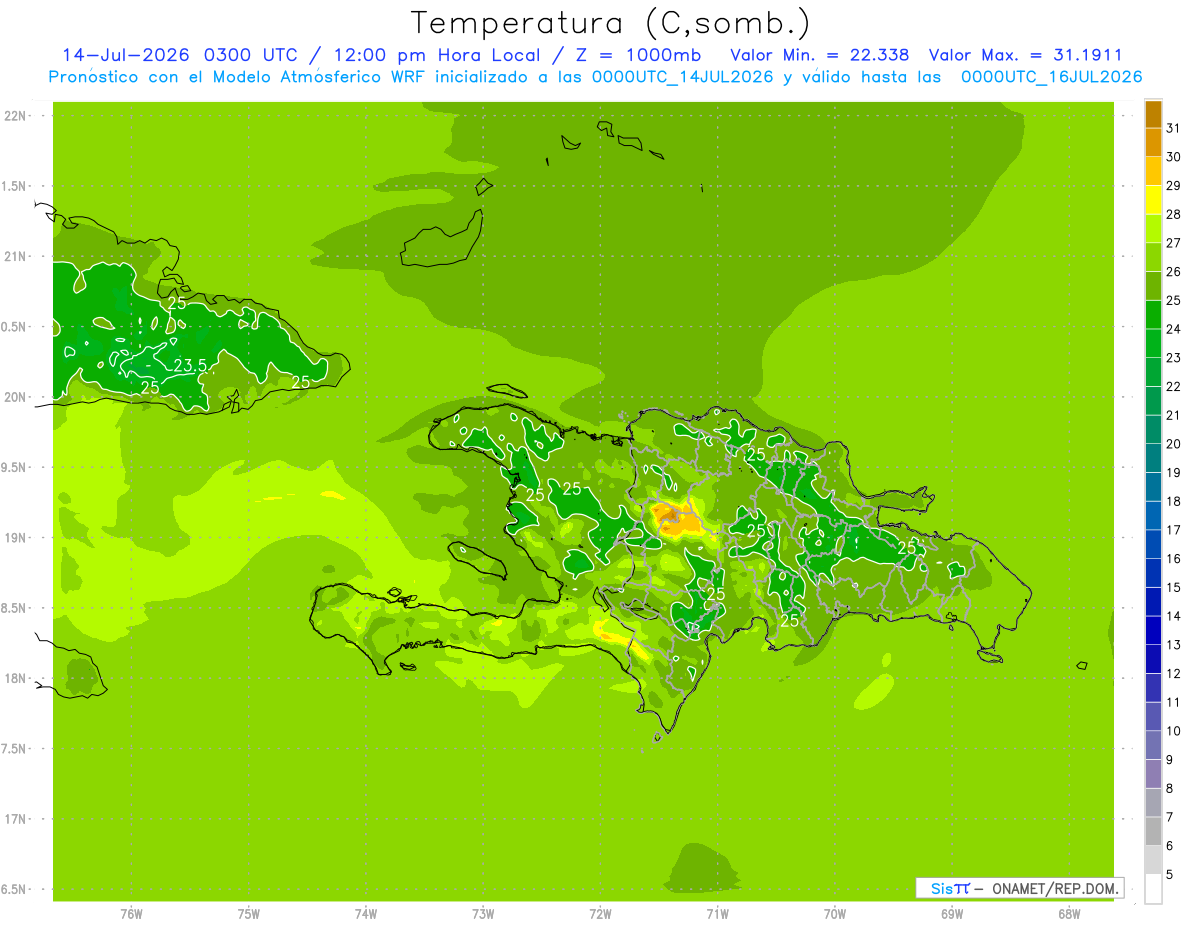Viewport: 1200px width, 927px height.
Task: Click the "76W" longitude label
Action: [x=131, y=913]
